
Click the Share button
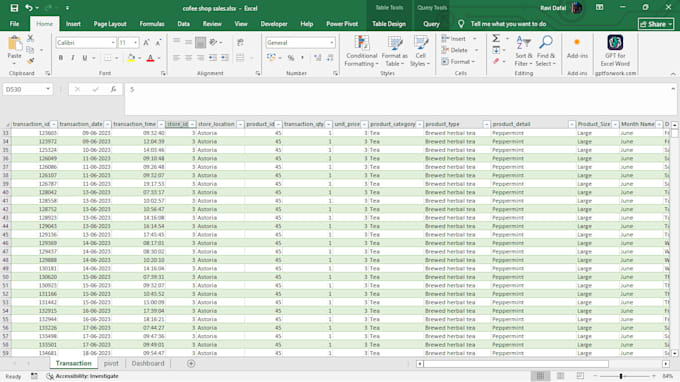coord(656,24)
